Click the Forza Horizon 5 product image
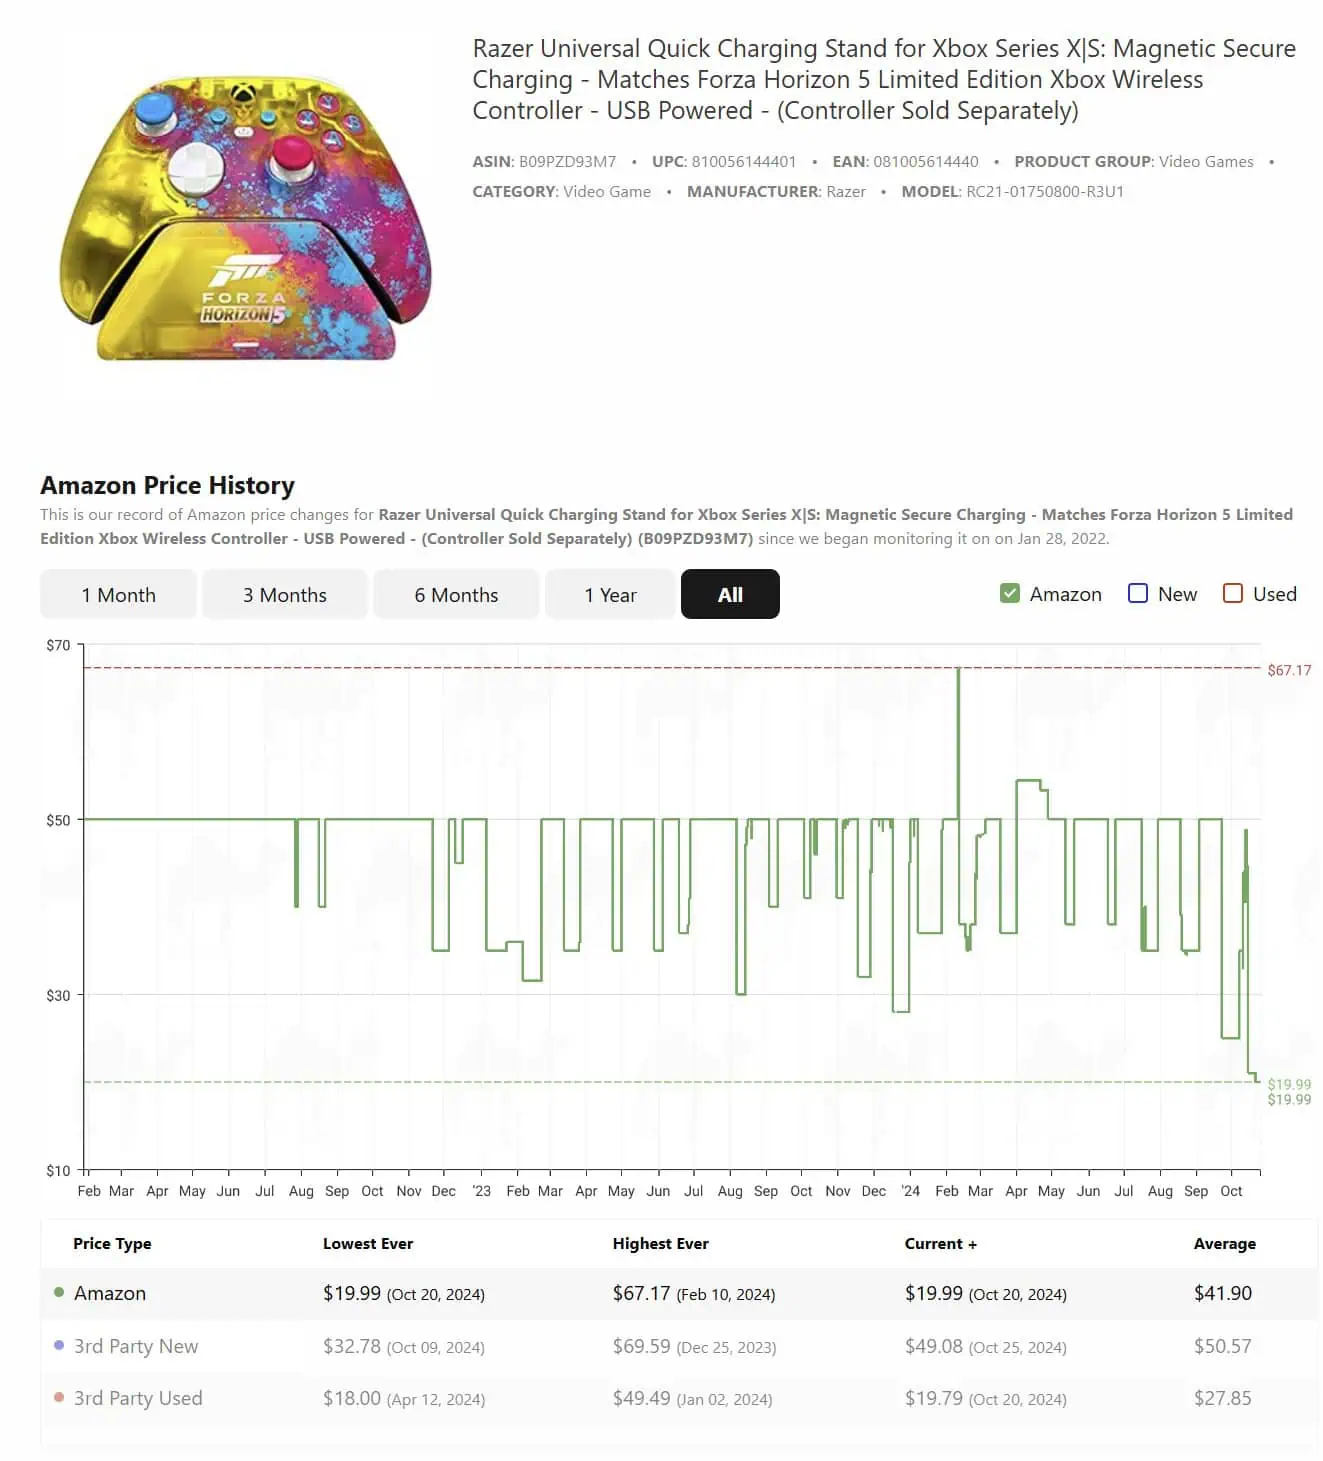The image size is (1323, 1461). (x=246, y=220)
